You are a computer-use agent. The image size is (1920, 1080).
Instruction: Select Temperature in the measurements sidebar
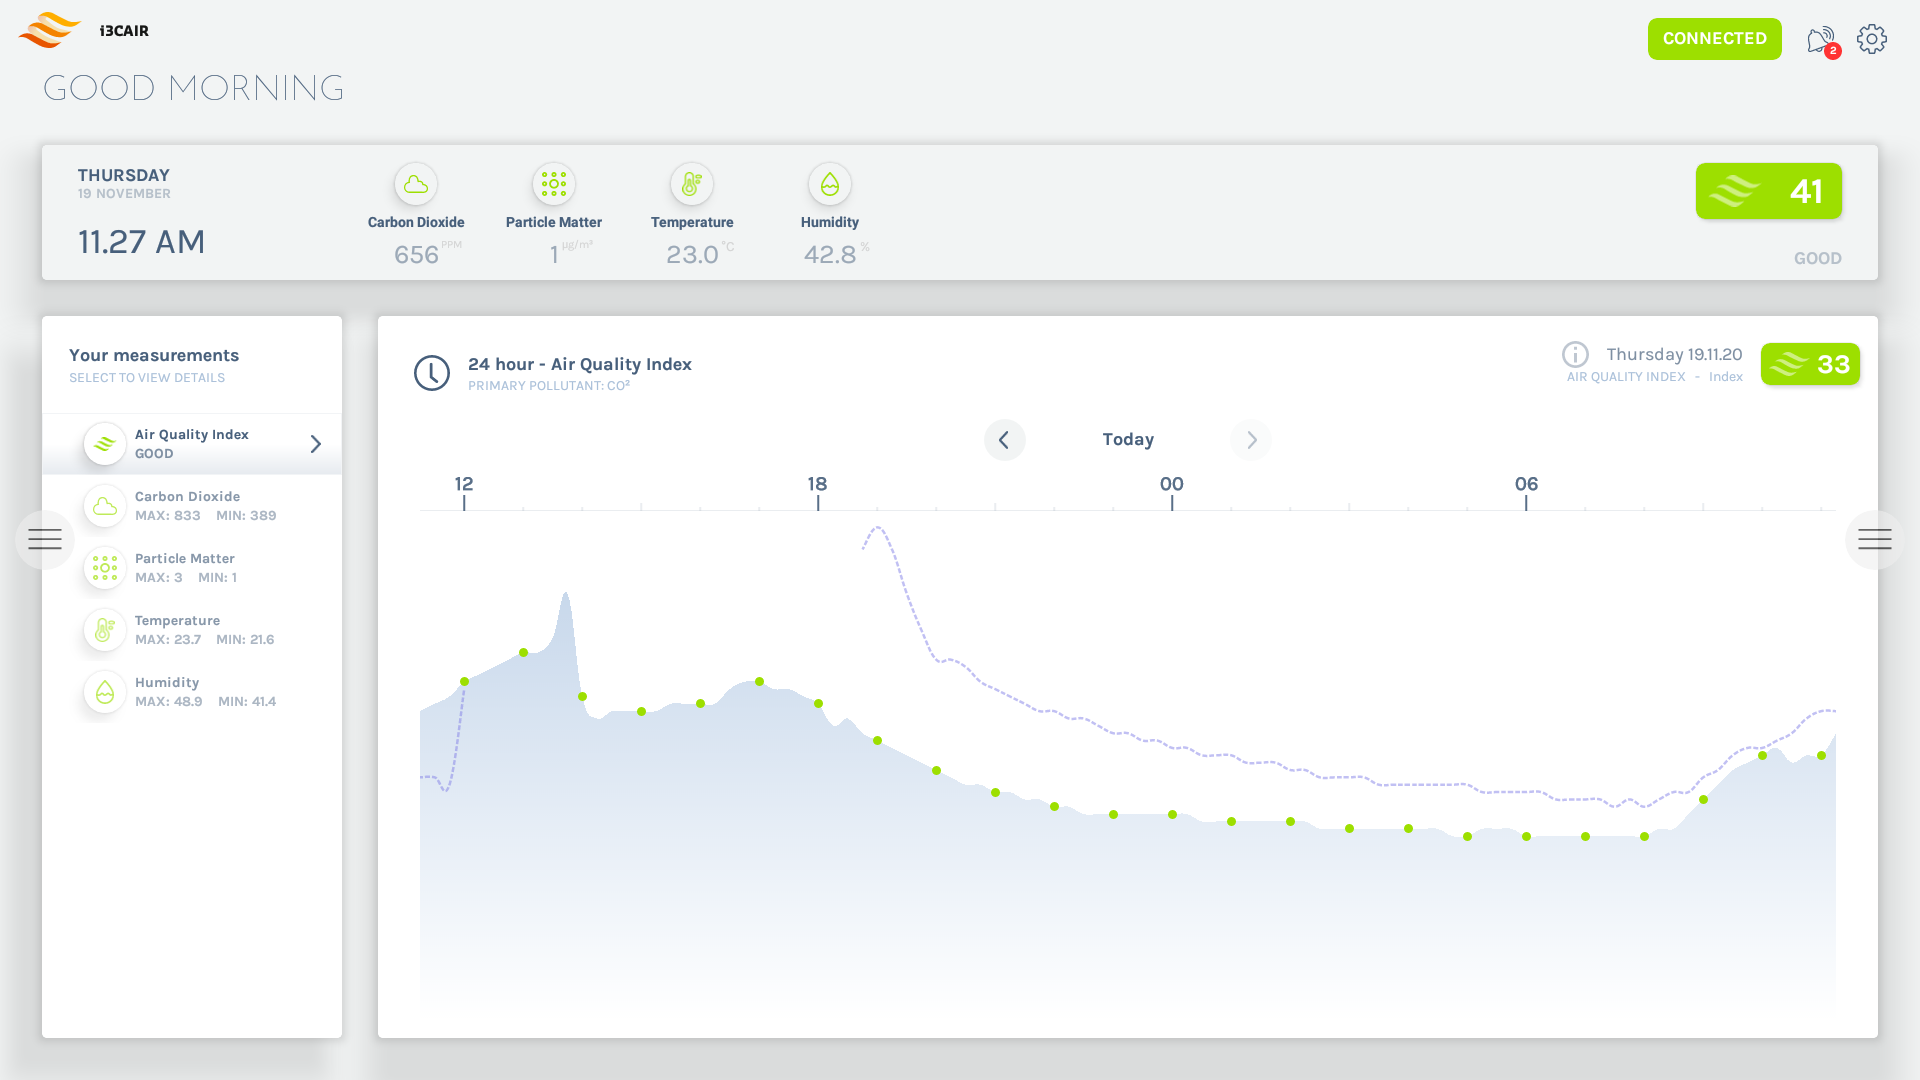pyautogui.click(x=192, y=629)
